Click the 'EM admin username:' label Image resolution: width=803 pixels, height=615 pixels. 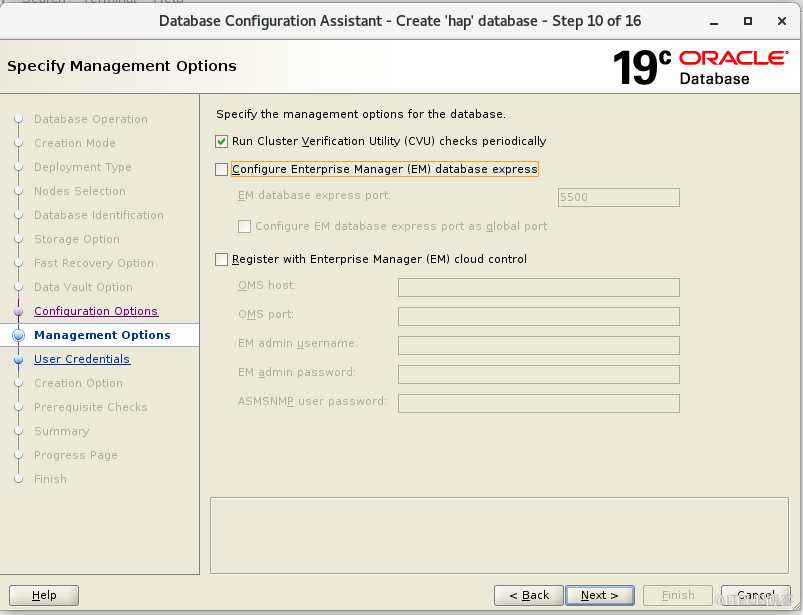click(298, 343)
